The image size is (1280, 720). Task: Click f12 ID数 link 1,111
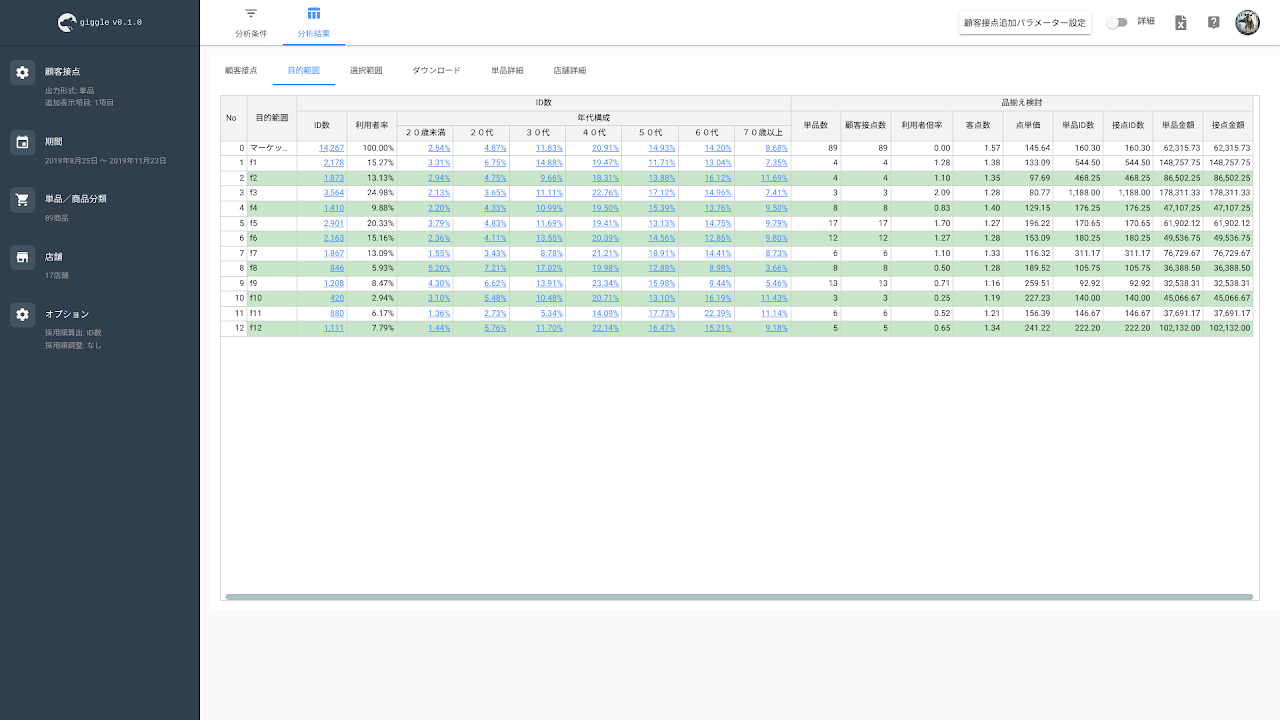click(x=334, y=328)
